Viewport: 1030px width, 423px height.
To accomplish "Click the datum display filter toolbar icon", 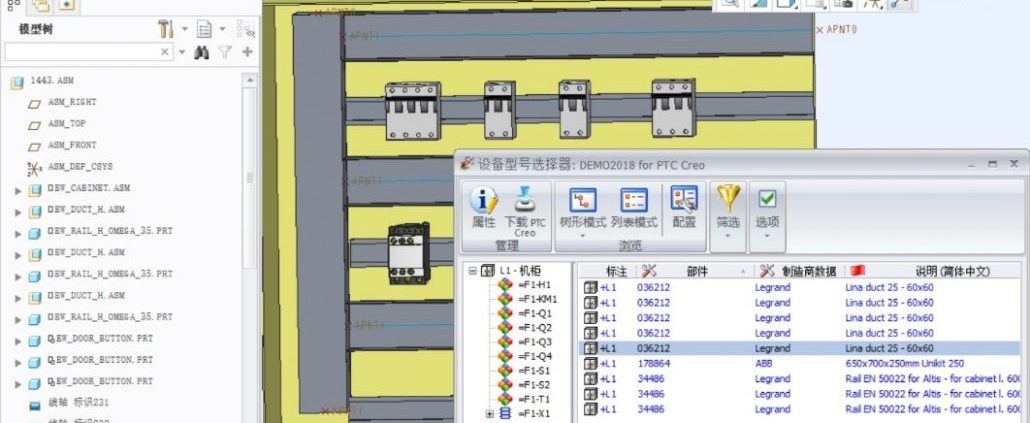I will point(872,3).
